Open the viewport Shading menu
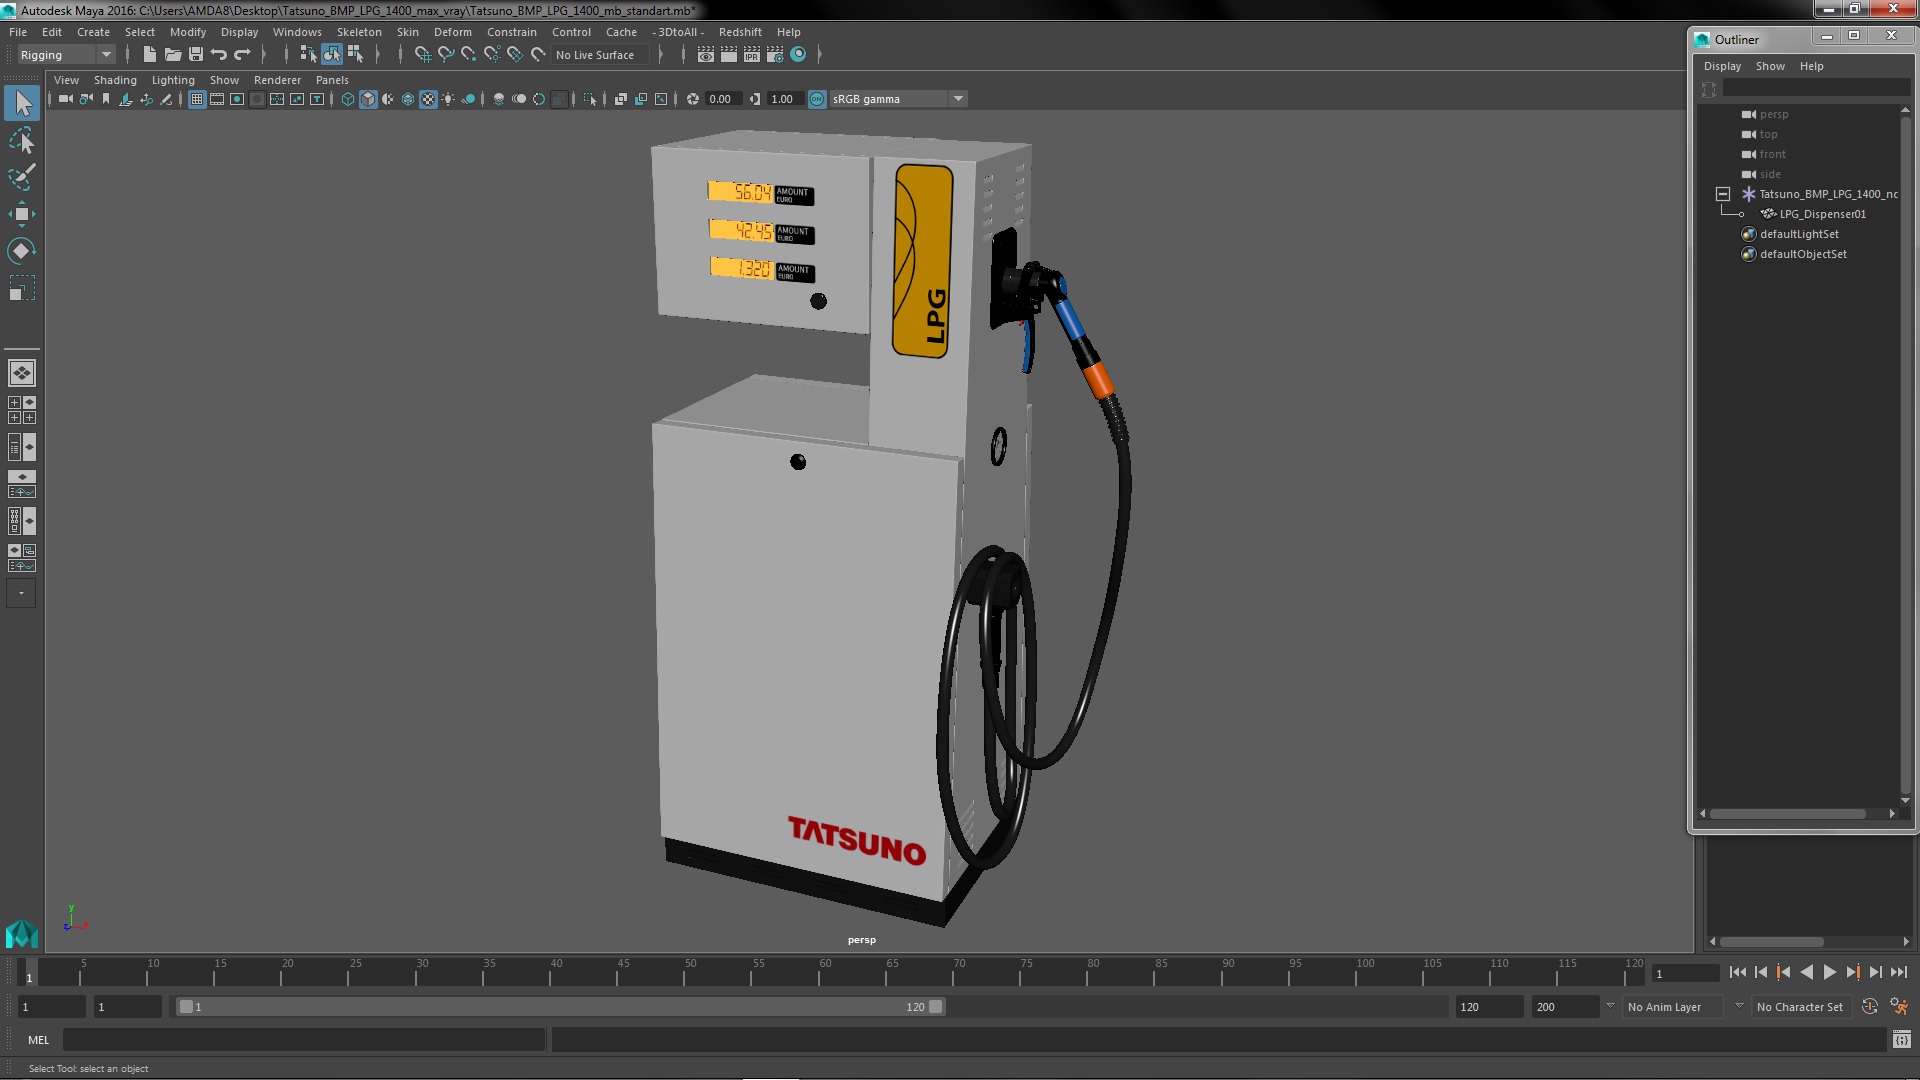Image resolution: width=1920 pixels, height=1080 pixels. coord(115,80)
